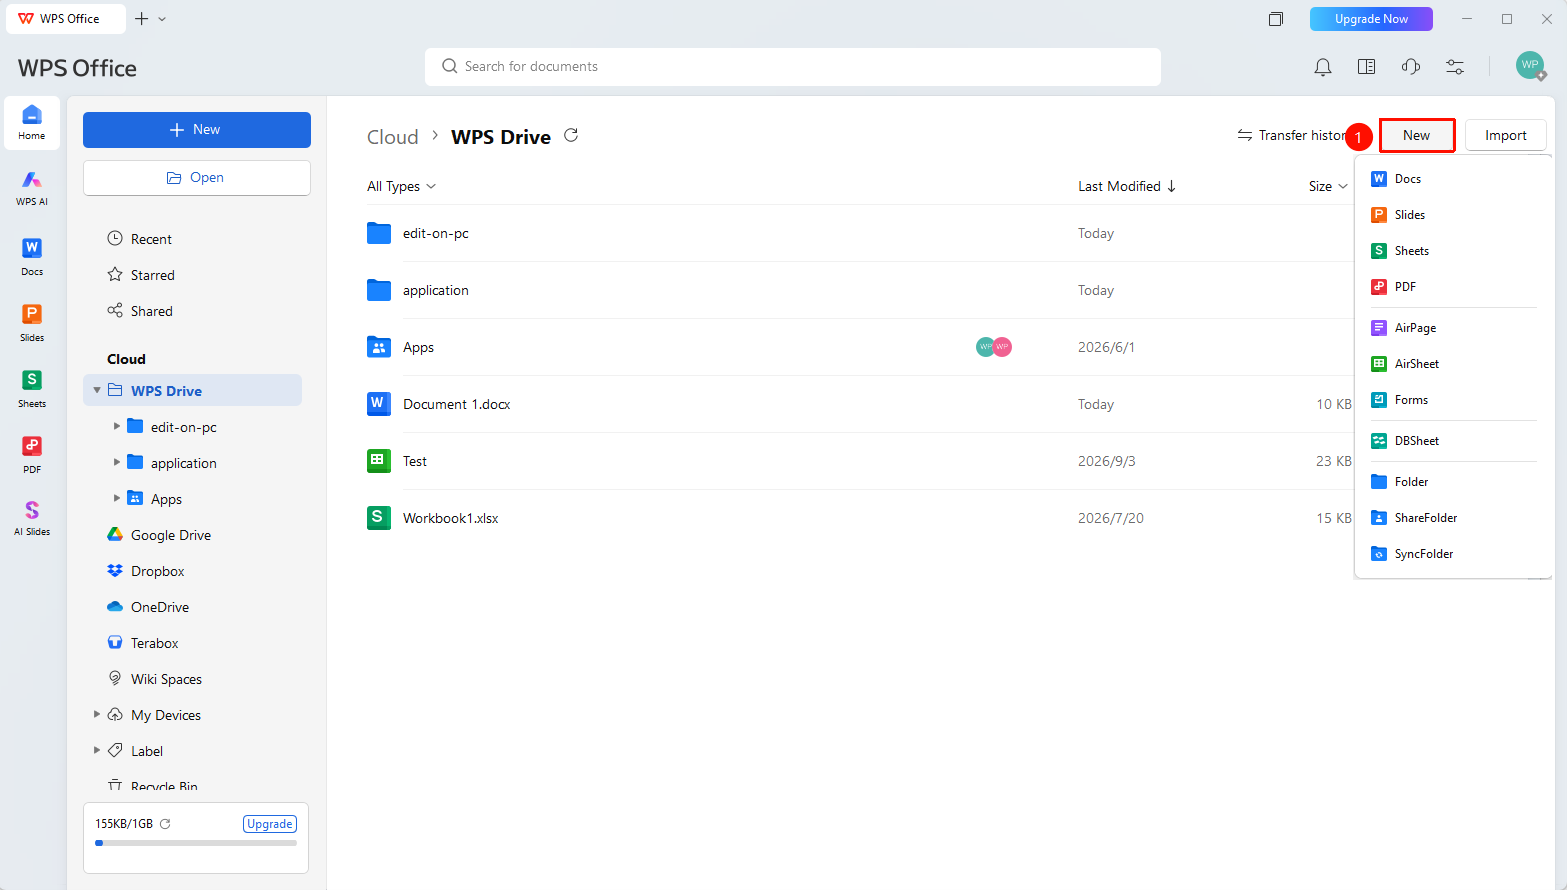Open PDF from the left rail
This screenshot has height=890, width=1567.
(32, 454)
